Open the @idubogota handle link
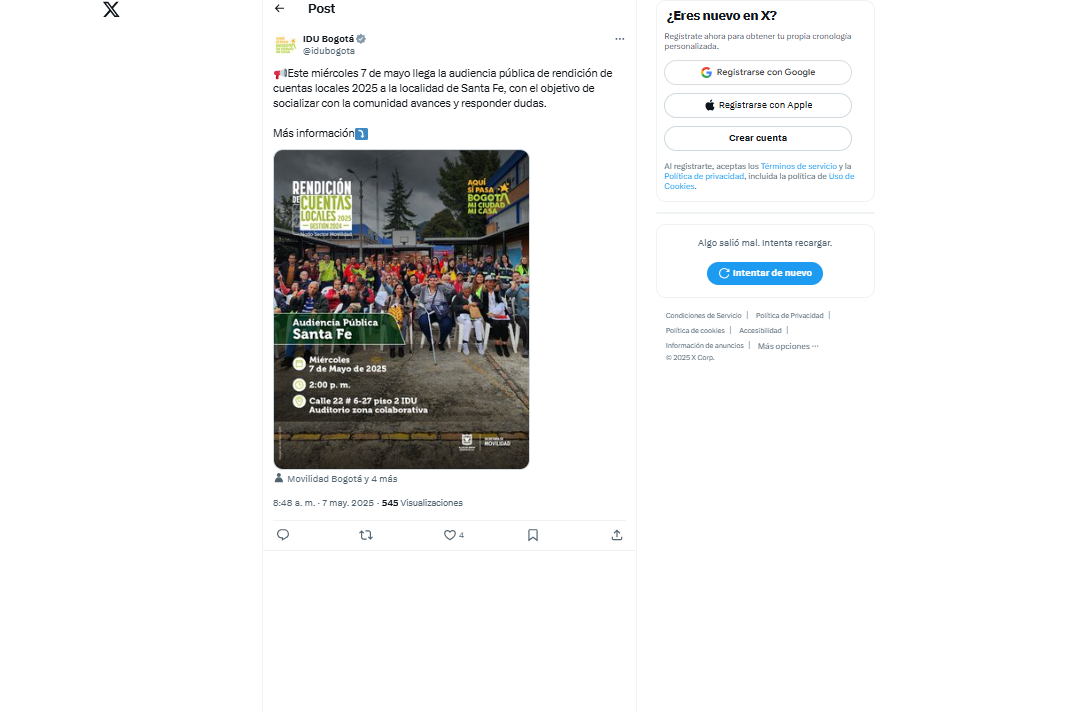 pos(329,51)
